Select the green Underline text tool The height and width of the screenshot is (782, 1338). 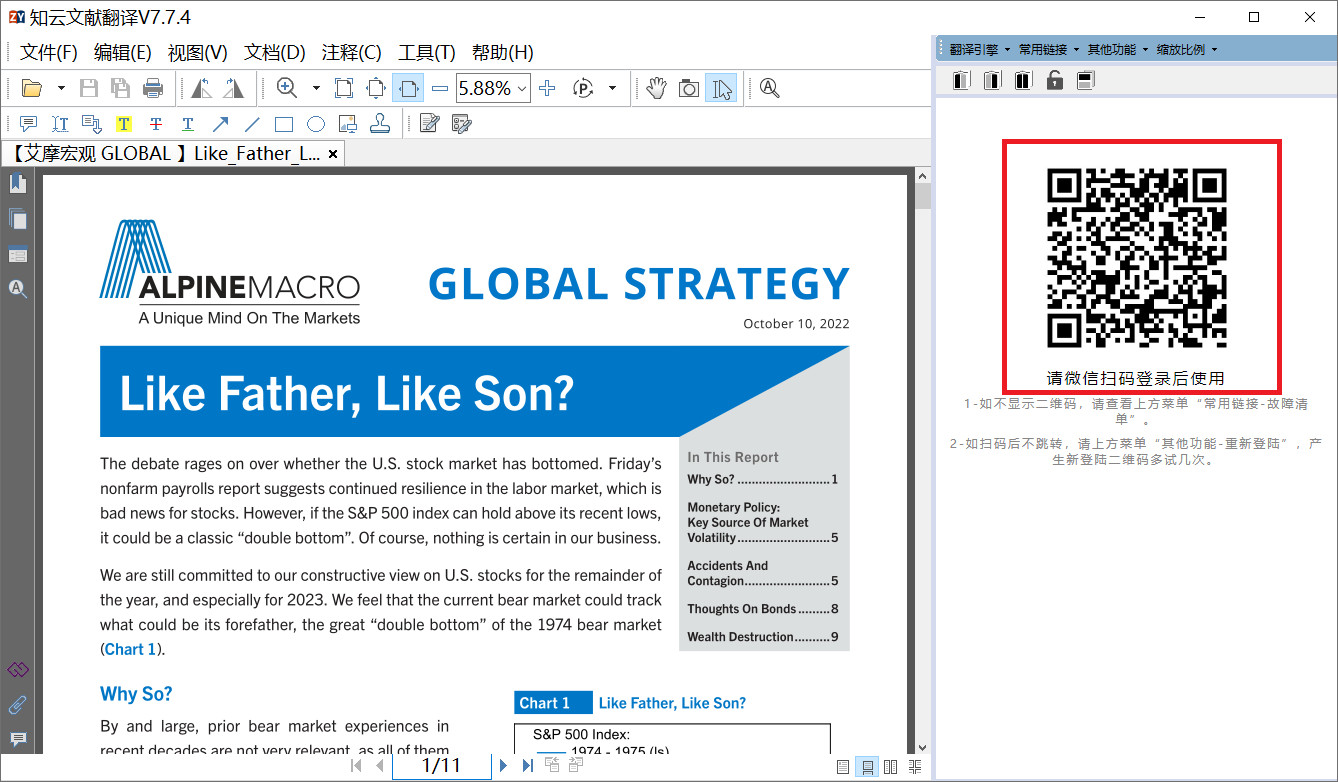188,124
